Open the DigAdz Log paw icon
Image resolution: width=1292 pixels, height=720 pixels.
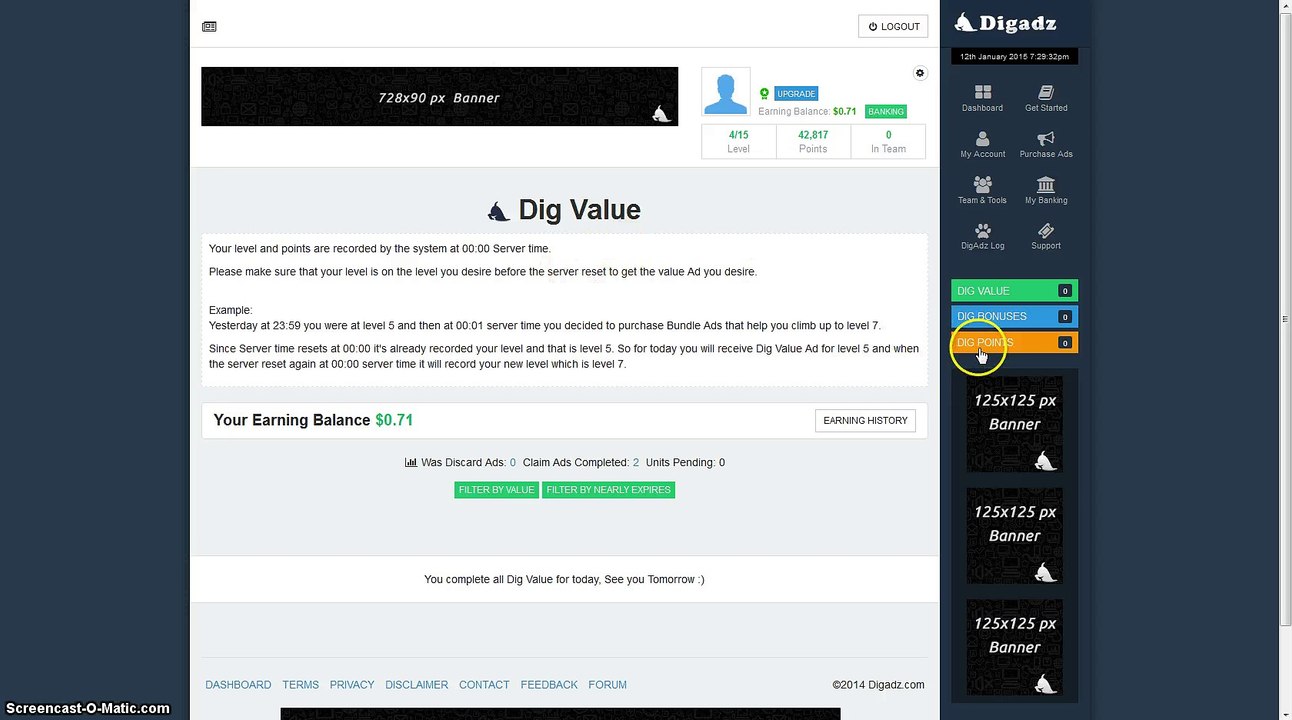pos(982,236)
